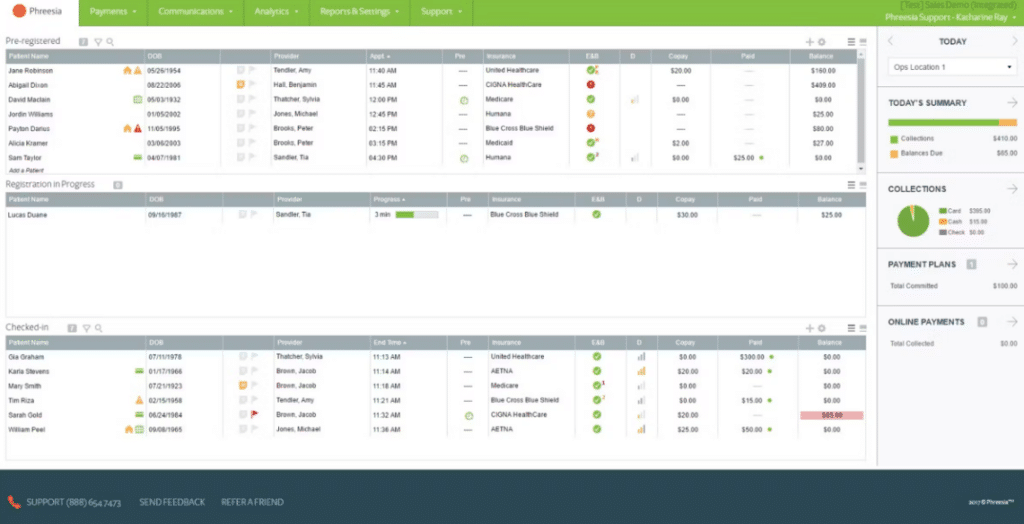The width and height of the screenshot is (1024, 524).
Task: Open the Support menu
Action: 441,12
